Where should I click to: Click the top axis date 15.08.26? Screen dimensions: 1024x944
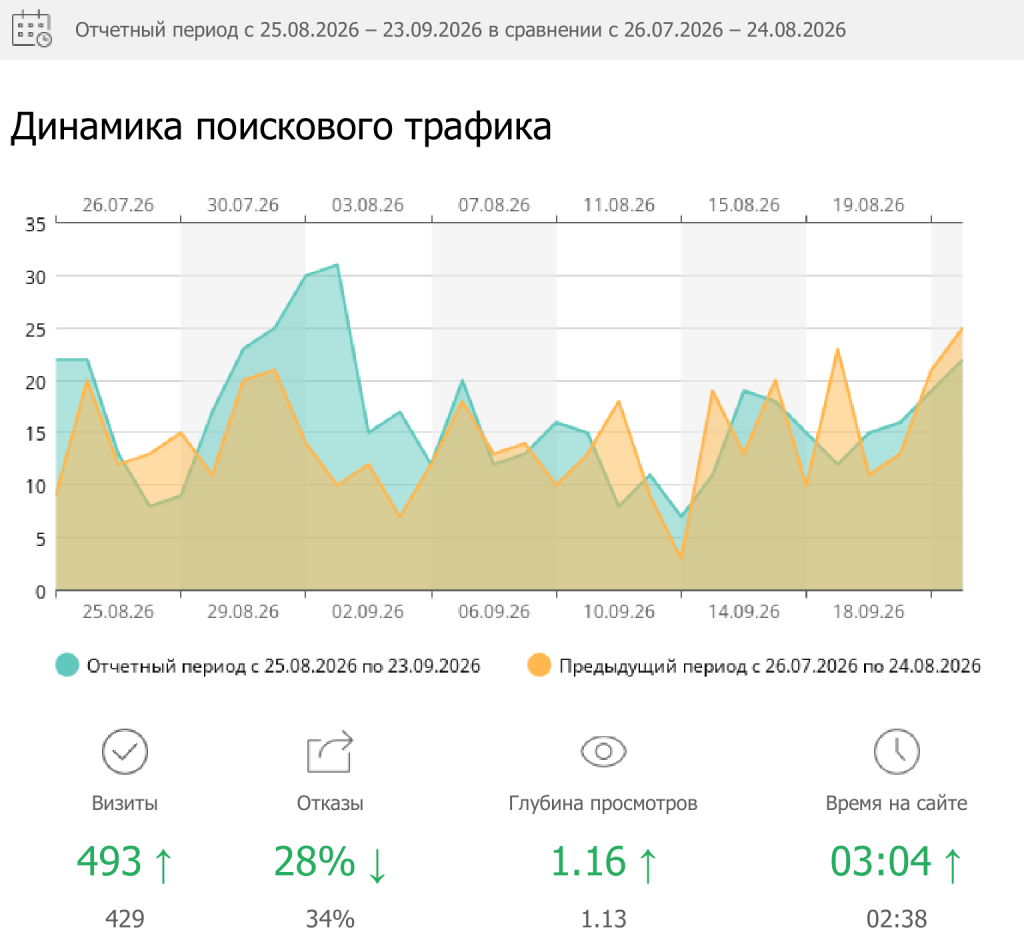(x=744, y=205)
